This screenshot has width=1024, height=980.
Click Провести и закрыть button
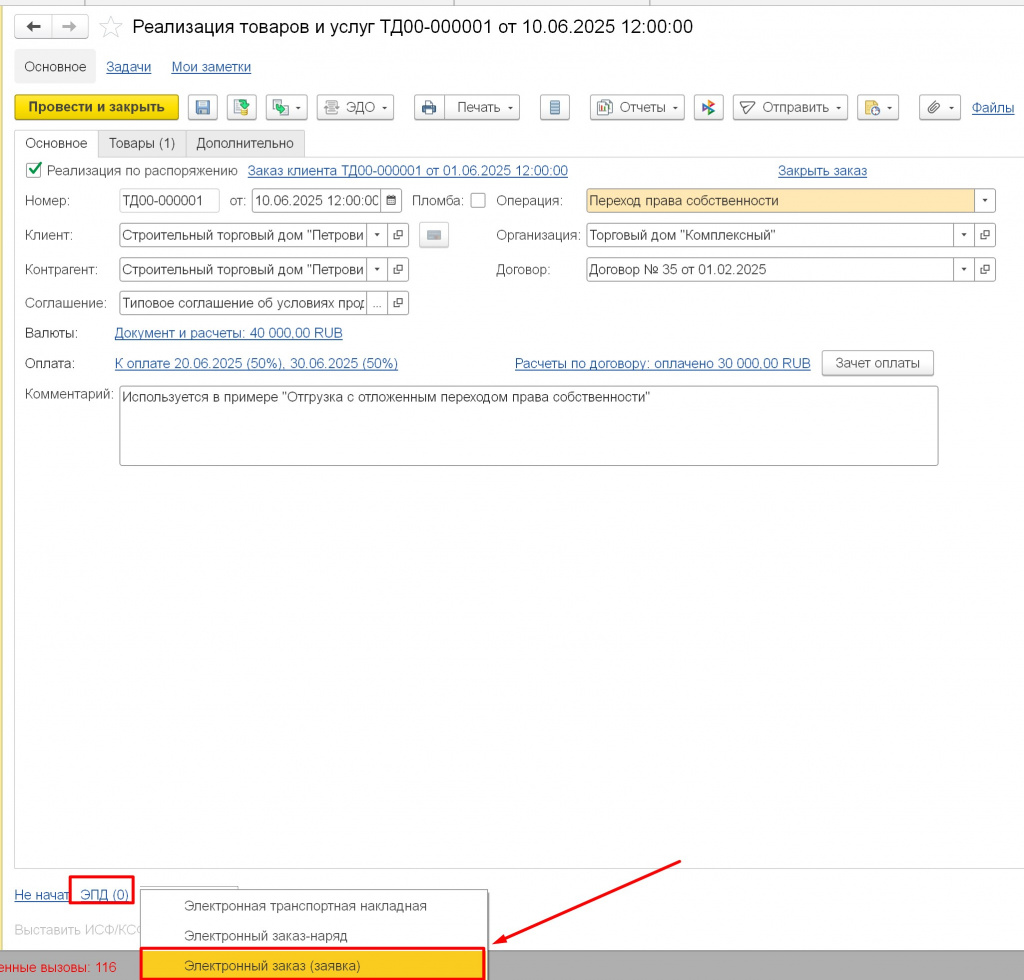coord(97,107)
